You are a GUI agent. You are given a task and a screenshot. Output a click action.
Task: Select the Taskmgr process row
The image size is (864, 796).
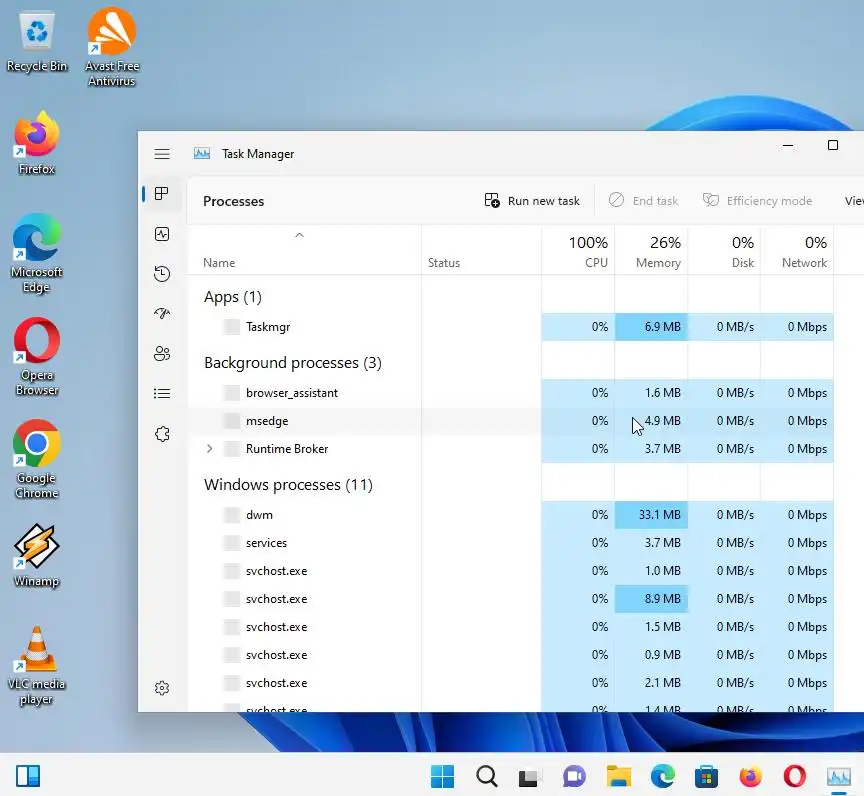(x=510, y=327)
